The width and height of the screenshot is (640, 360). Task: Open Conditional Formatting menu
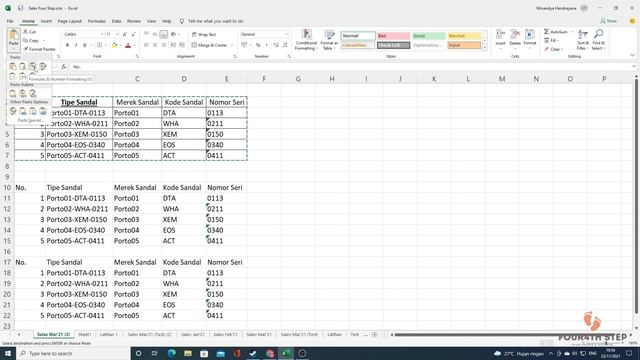click(x=306, y=40)
